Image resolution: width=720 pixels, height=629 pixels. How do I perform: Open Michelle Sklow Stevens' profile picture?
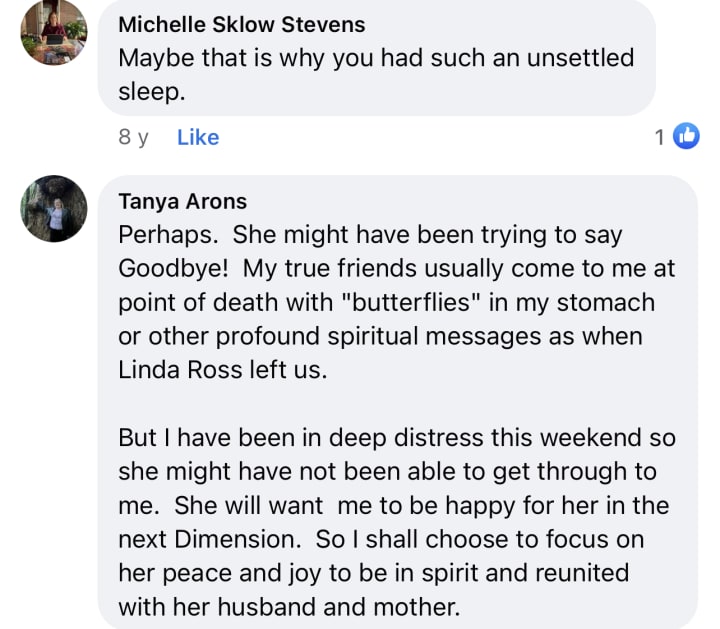coord(53,33)
